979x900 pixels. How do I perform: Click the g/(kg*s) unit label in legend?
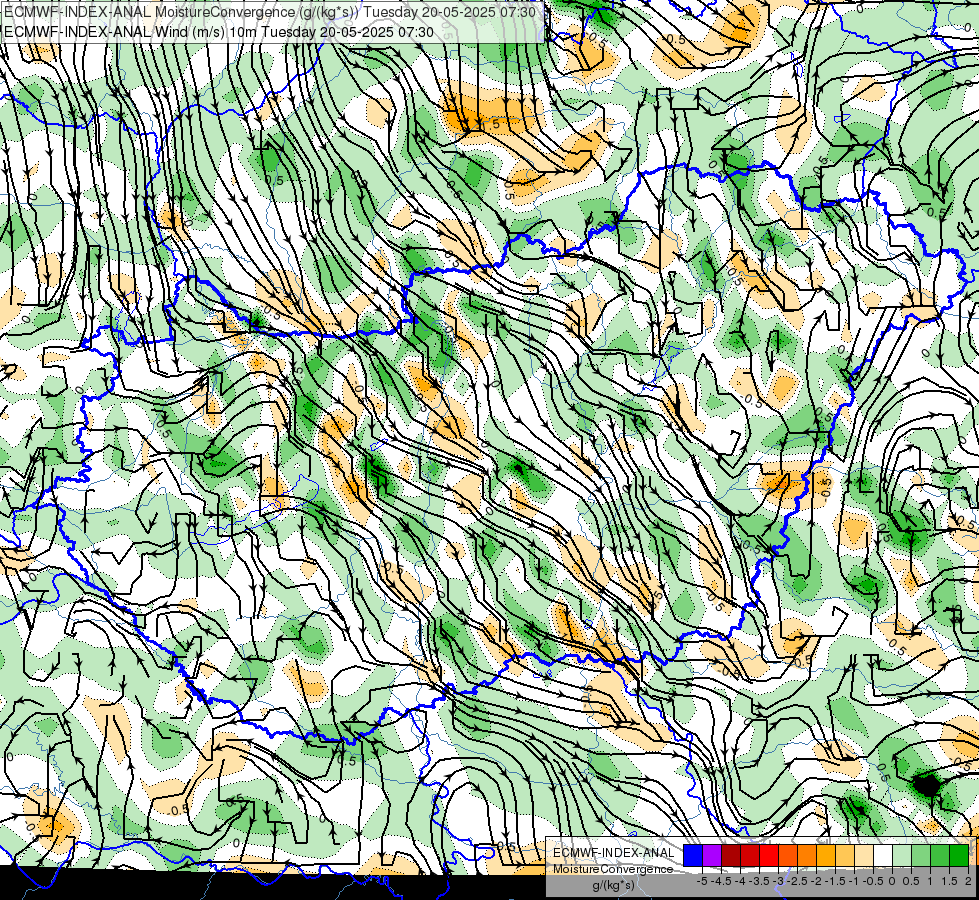click(613, 886)
